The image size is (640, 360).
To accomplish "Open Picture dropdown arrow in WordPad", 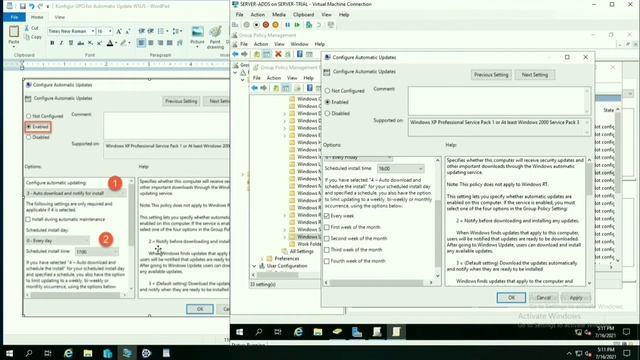I will pos(197,47).
